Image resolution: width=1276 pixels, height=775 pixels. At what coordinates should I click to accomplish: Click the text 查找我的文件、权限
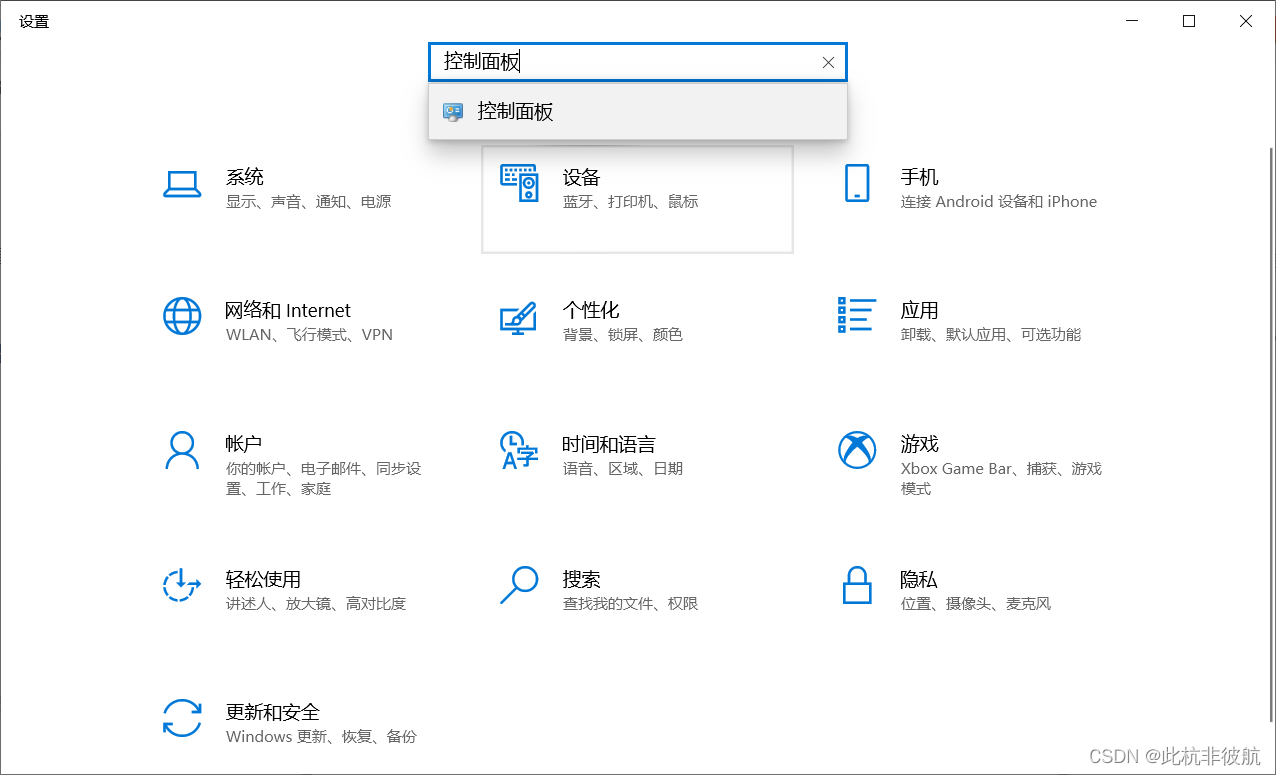[631, 604]
